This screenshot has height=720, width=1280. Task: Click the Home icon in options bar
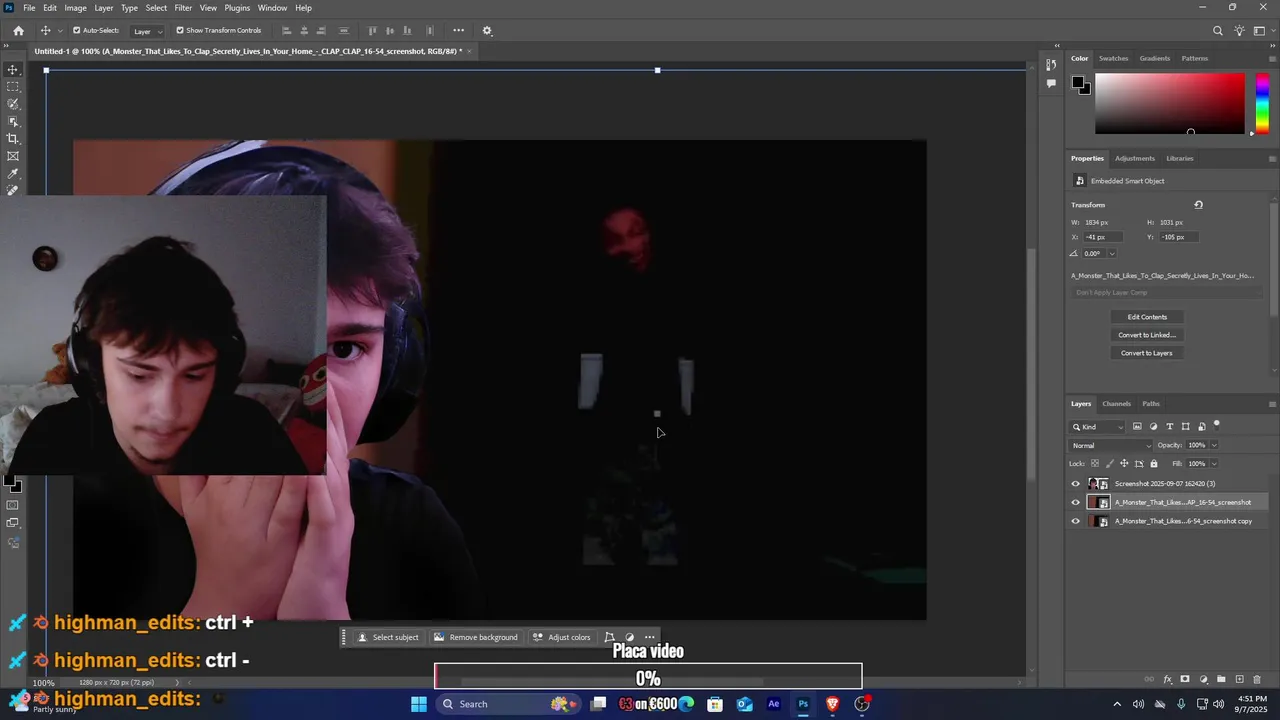pyautogui.click(x=18, y=31)
